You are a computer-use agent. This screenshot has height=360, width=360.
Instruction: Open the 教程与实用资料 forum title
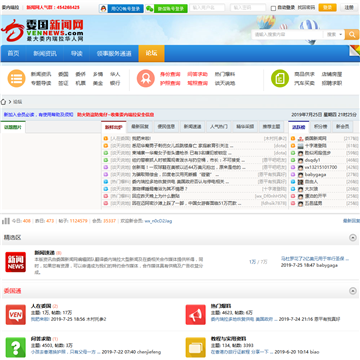[228, 339]
